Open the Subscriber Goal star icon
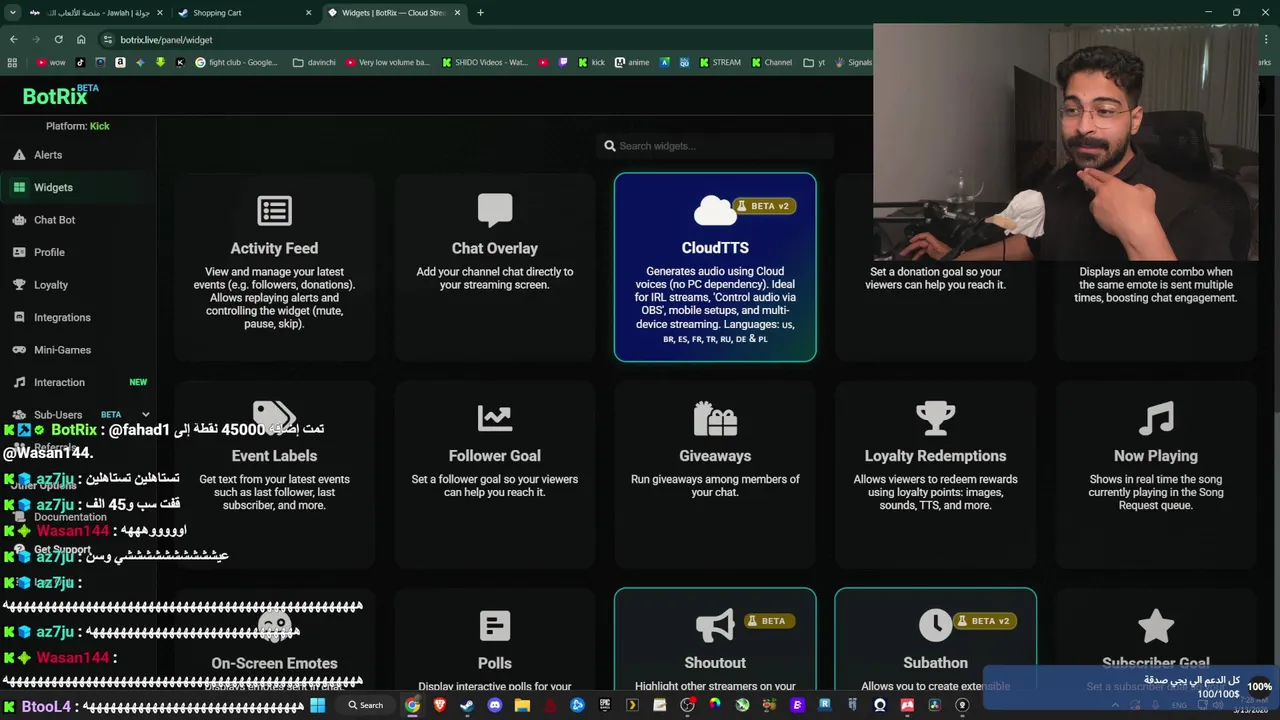The height and width of the screenshot is (720, 1280). pyautogui.click(x=1156, y=626)
